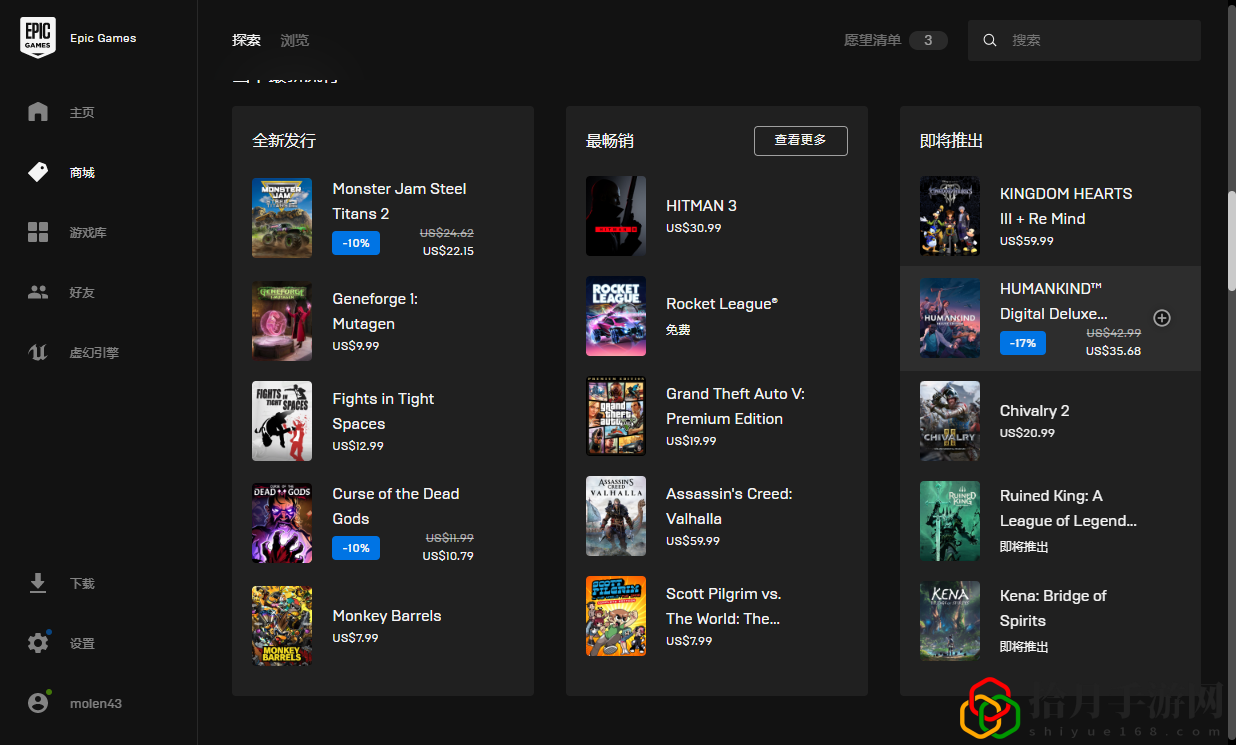The width and height of the screenshot is (1236, 745).
Task: Open the 主页 home icon in sidebar
Action: click(x=38, y=112)
